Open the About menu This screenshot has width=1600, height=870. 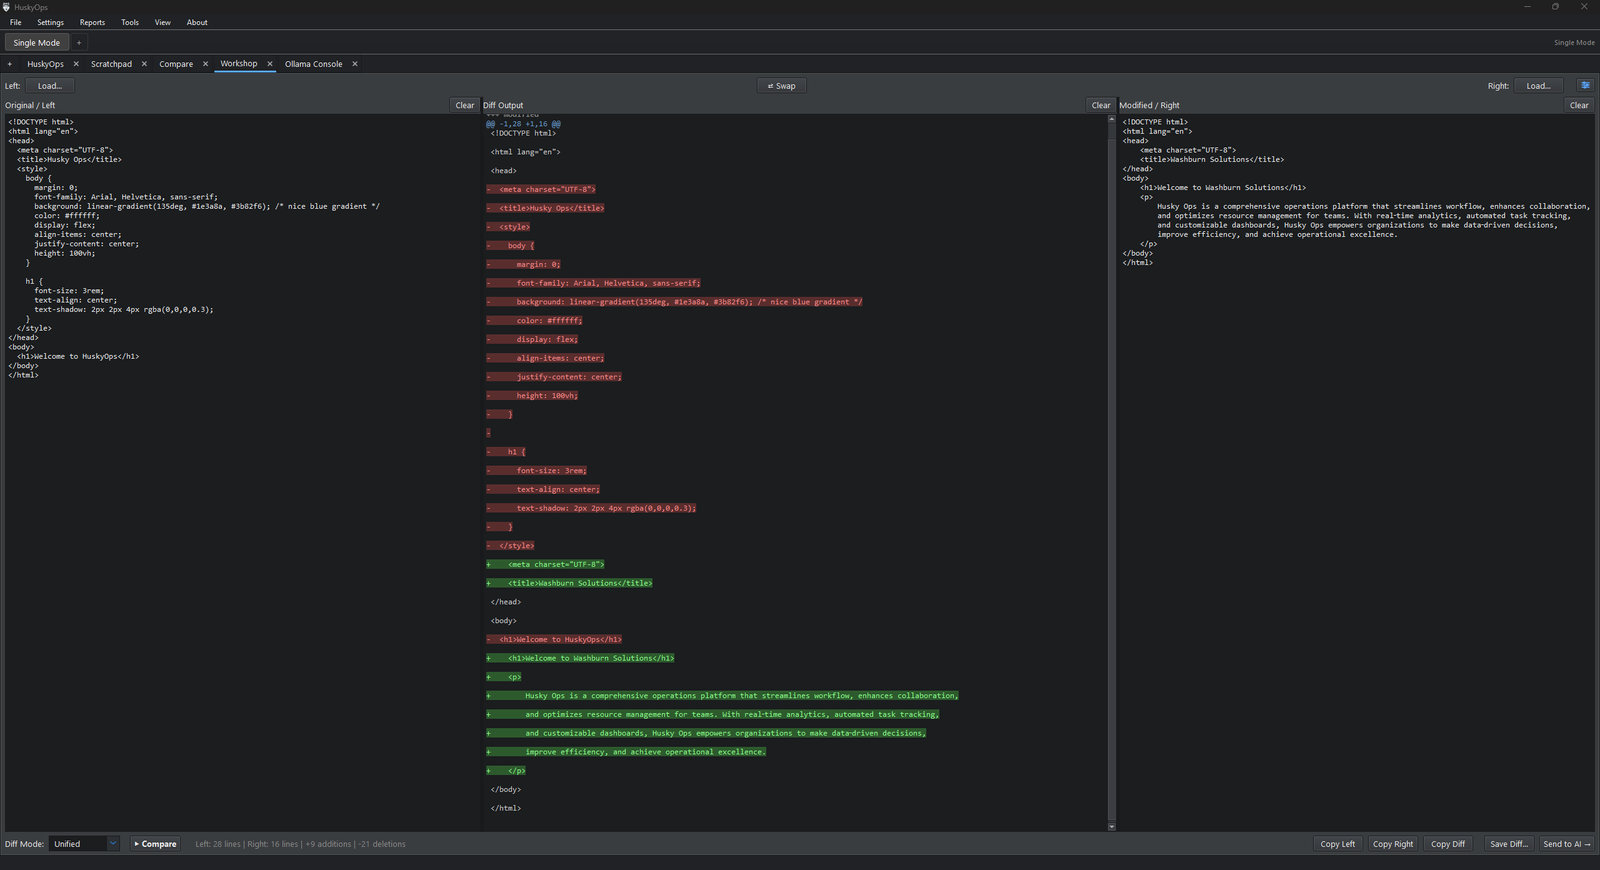pyautogui.click(x=197, y=22)
